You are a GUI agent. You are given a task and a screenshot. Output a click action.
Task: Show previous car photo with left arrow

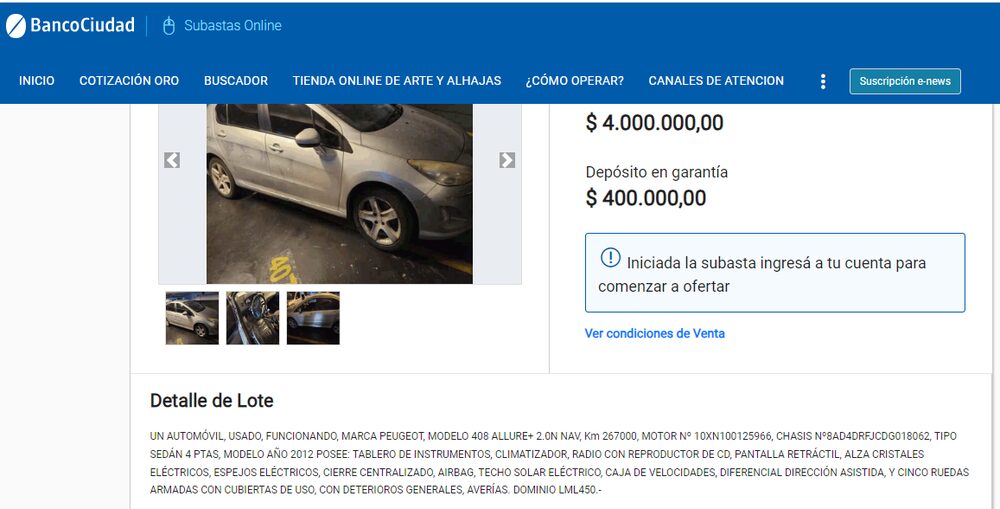pyautogui.click(x=172, y=160)
